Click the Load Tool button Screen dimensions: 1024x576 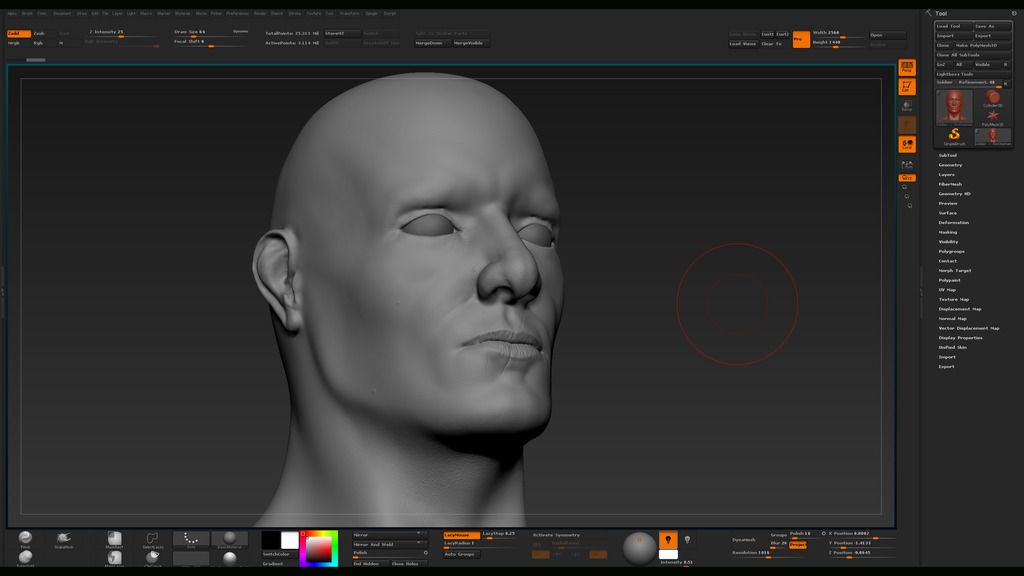[x=951, y=26]
